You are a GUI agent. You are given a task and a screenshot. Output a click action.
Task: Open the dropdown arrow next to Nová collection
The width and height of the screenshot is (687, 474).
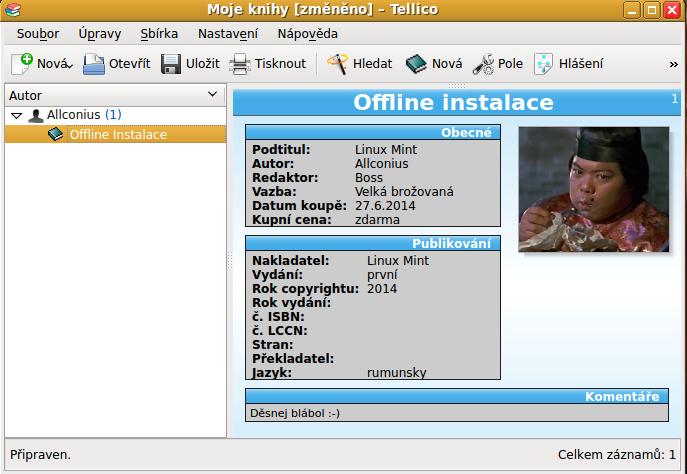[69, 67]
